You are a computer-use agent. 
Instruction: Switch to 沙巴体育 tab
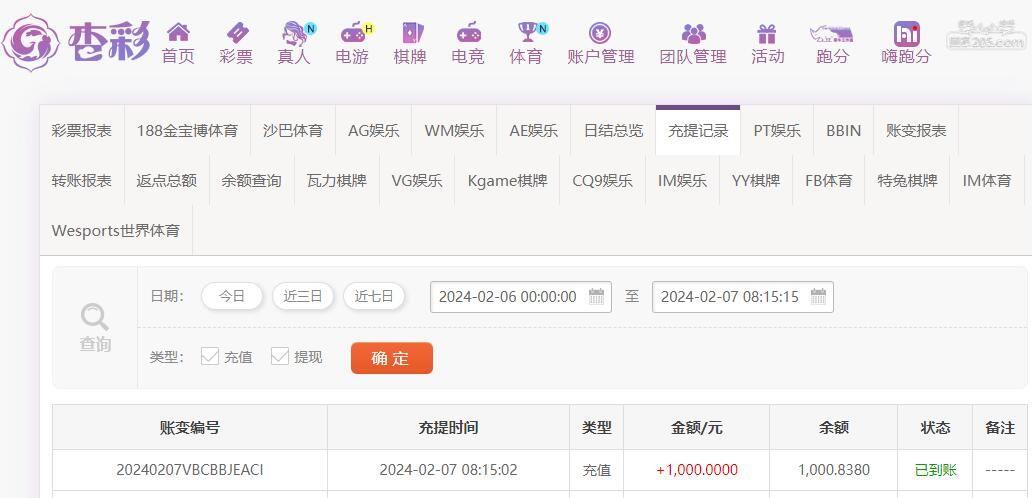[x=293, y=130]
